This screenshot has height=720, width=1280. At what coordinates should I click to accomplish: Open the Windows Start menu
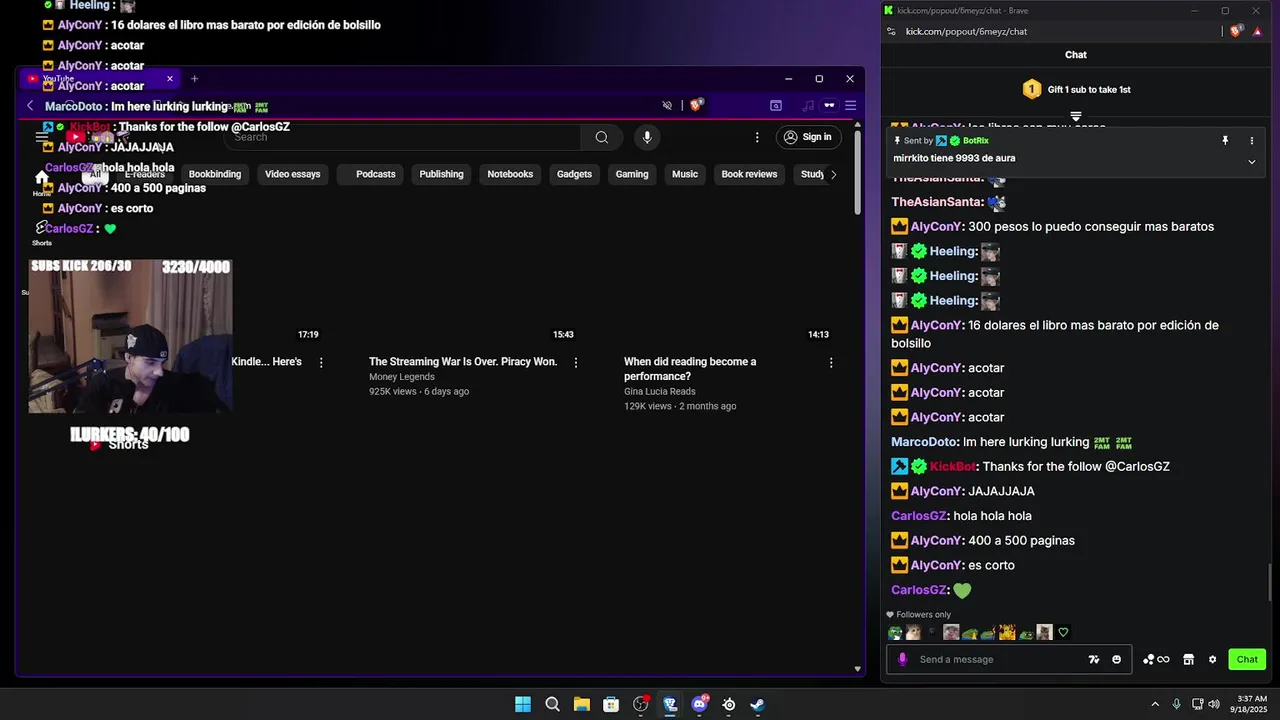point(523,704)
